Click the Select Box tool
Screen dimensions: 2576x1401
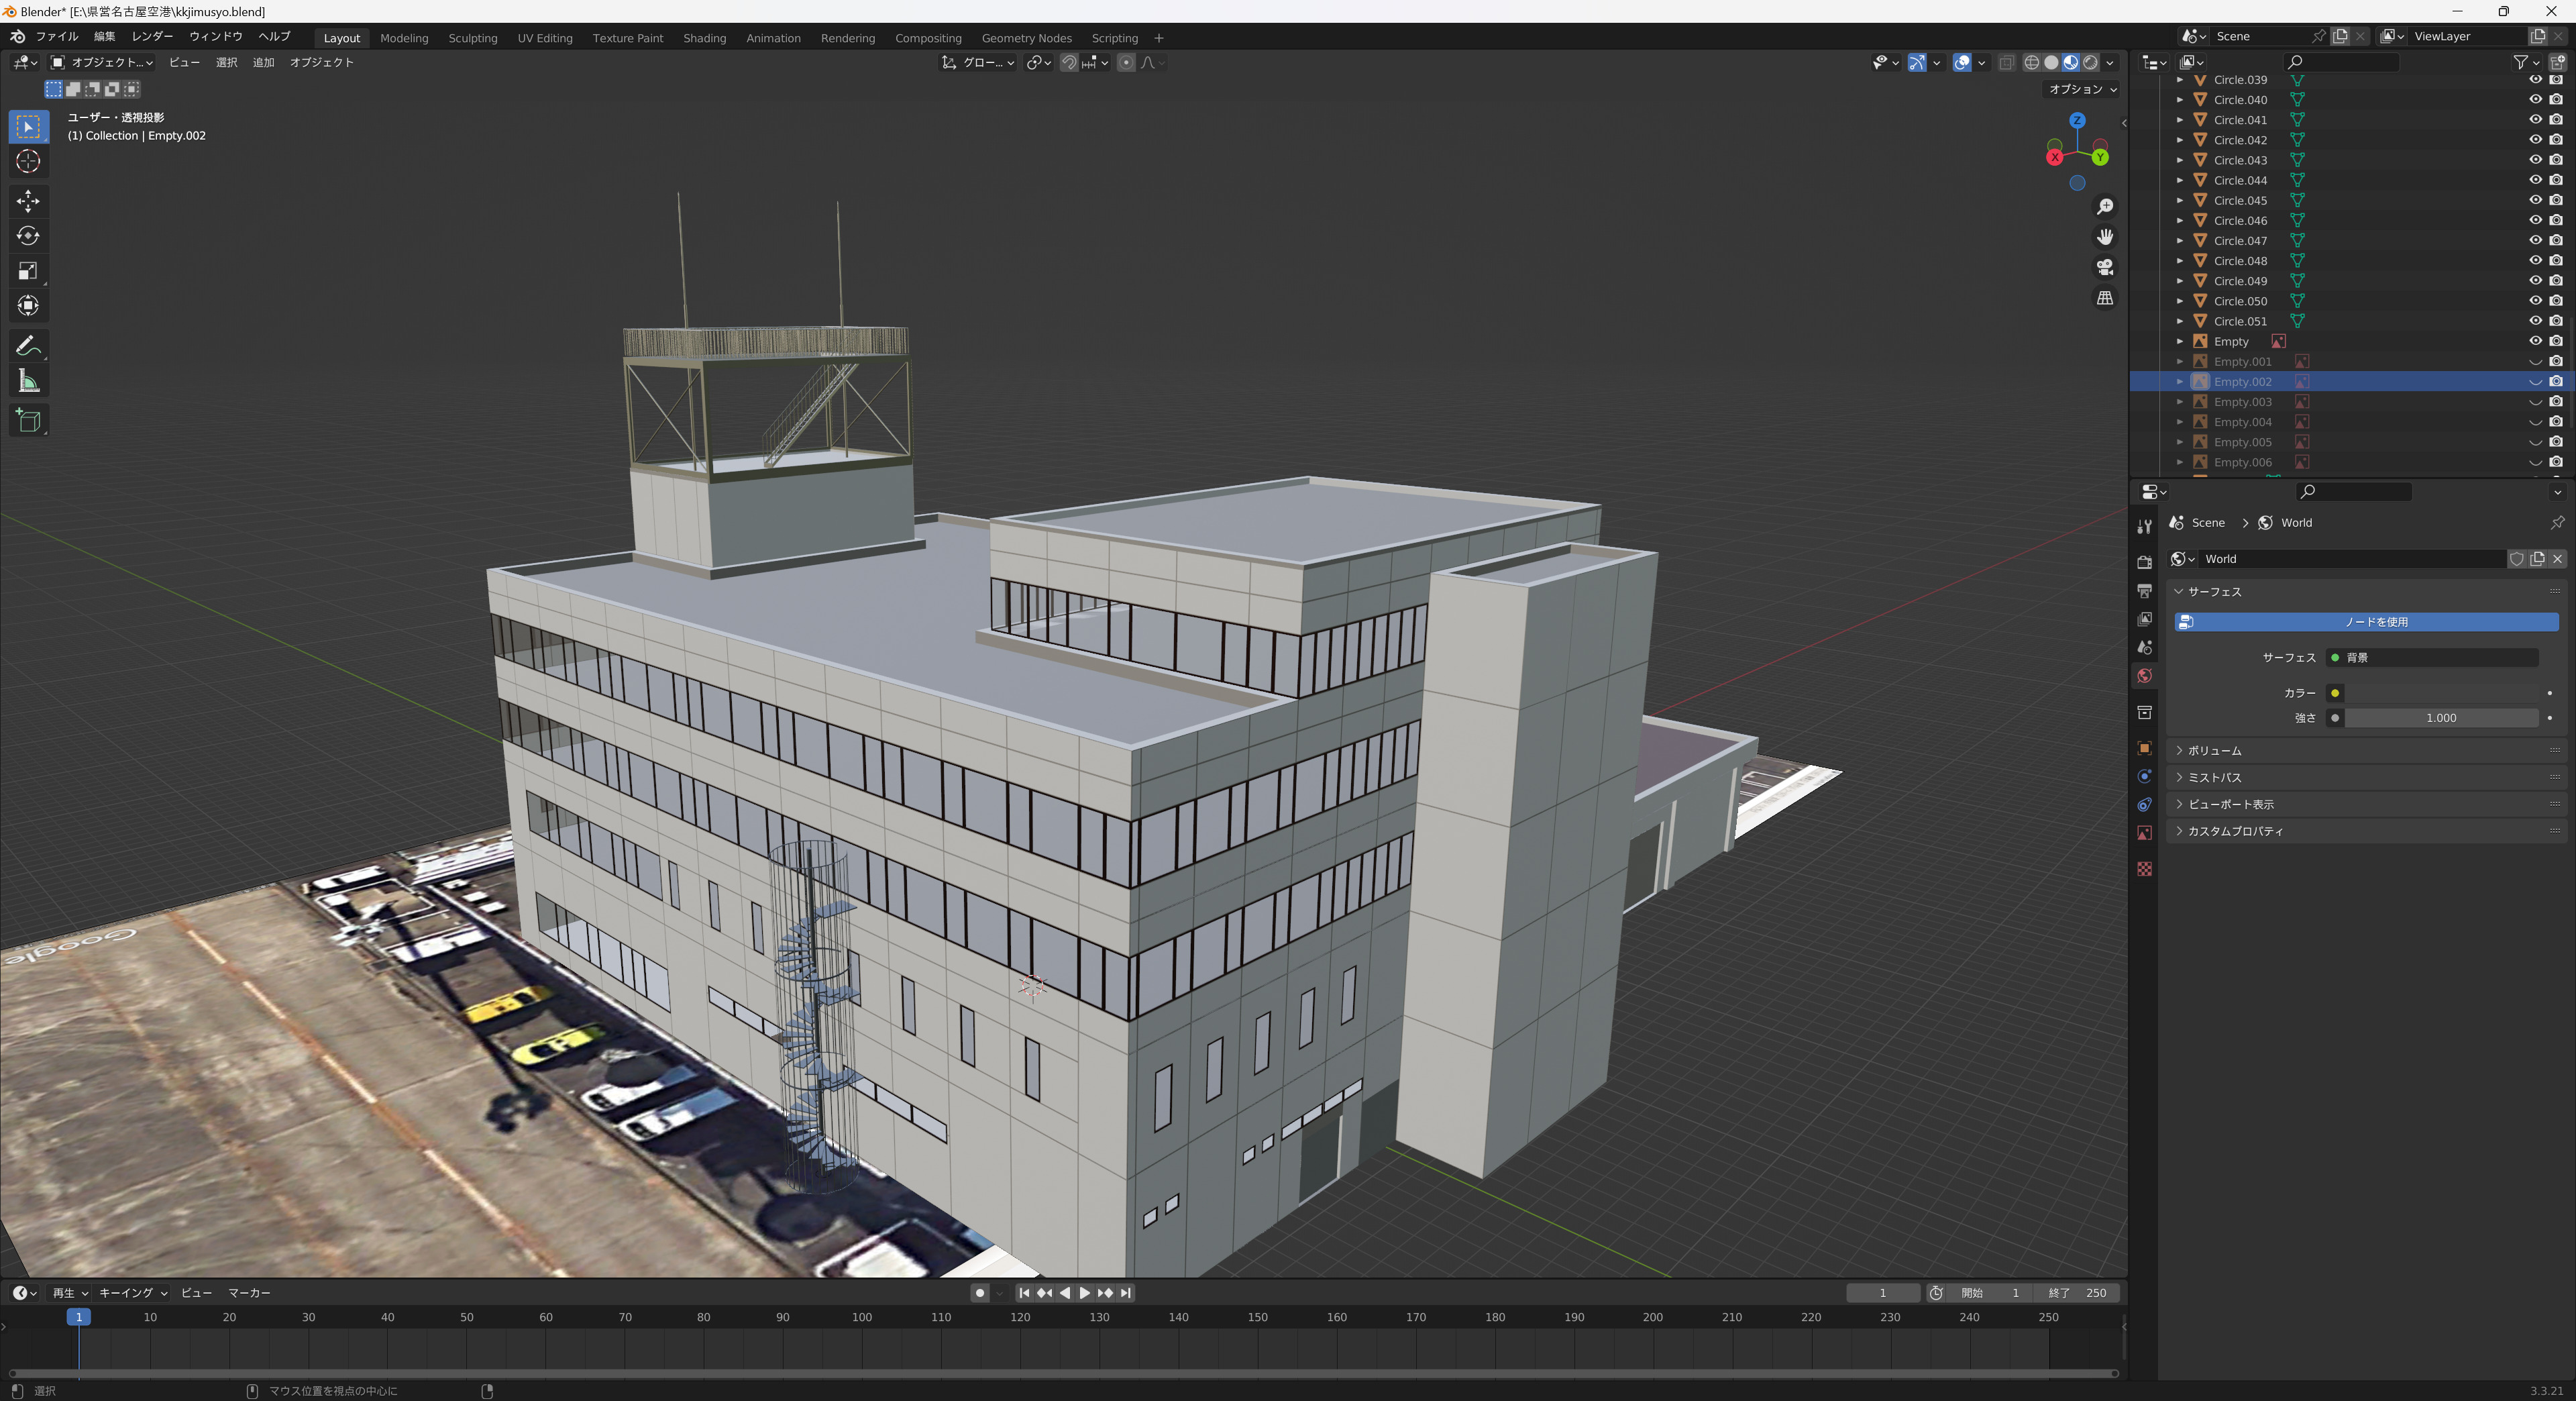28,126
